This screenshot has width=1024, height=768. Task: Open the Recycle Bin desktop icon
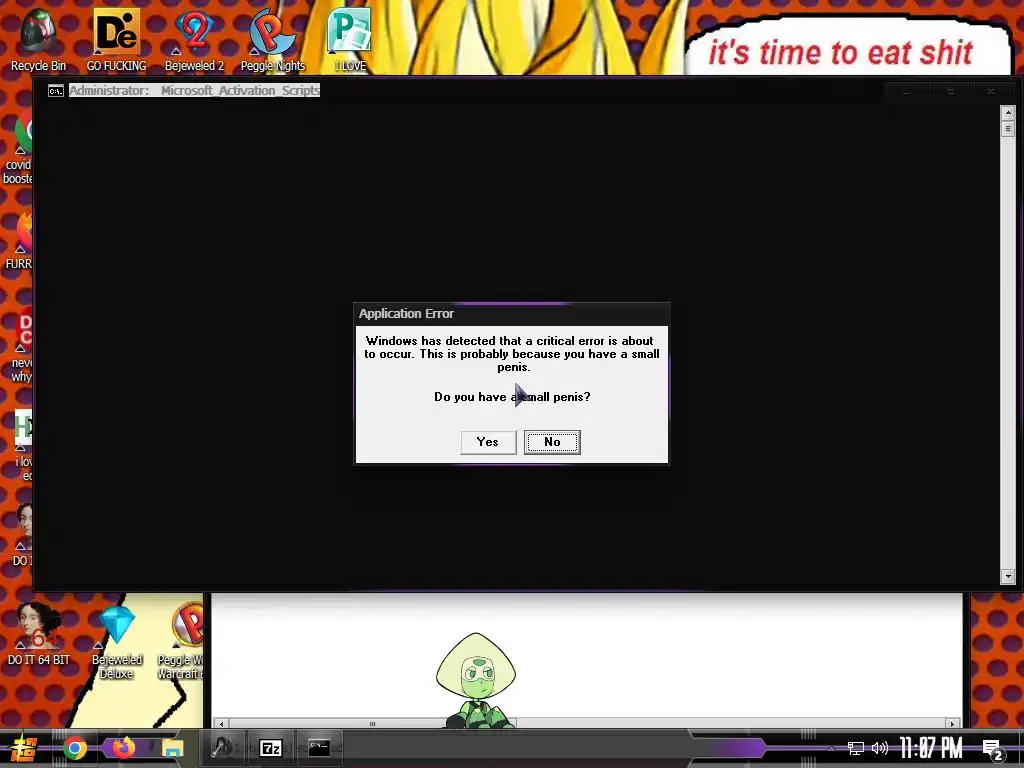point(38,40)
